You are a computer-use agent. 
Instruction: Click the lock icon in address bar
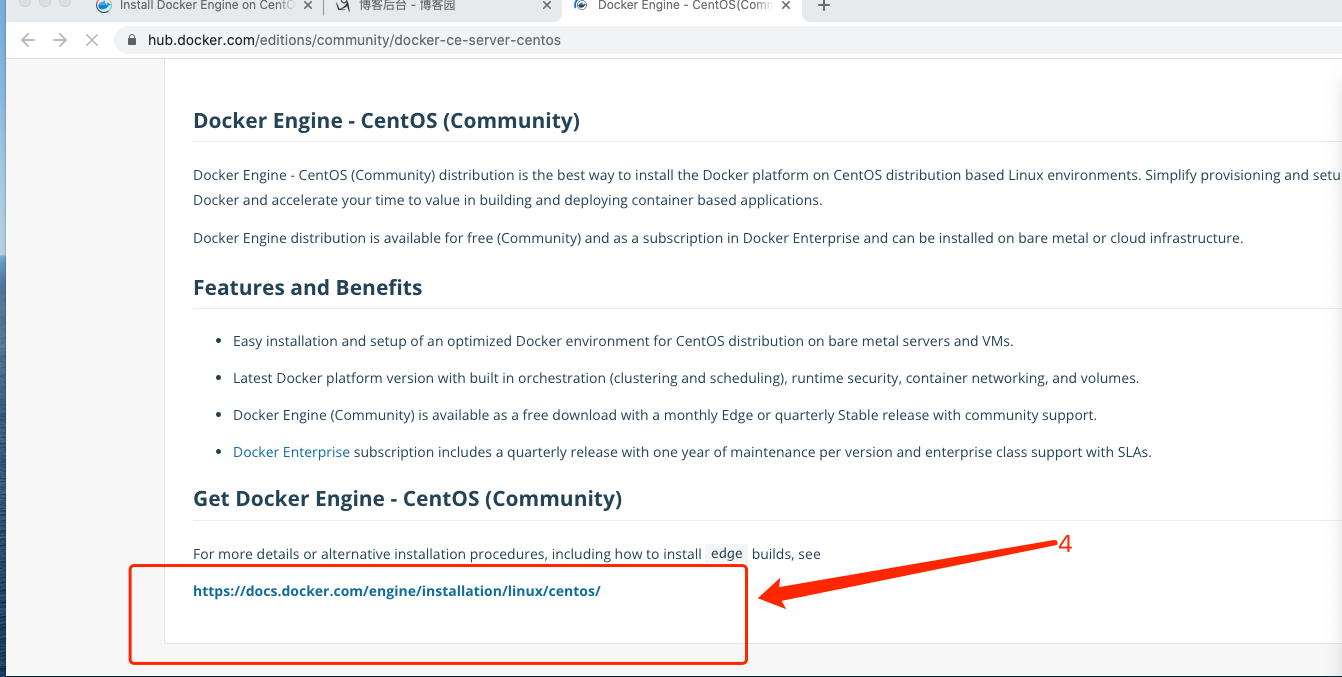[x=132, y=40]
